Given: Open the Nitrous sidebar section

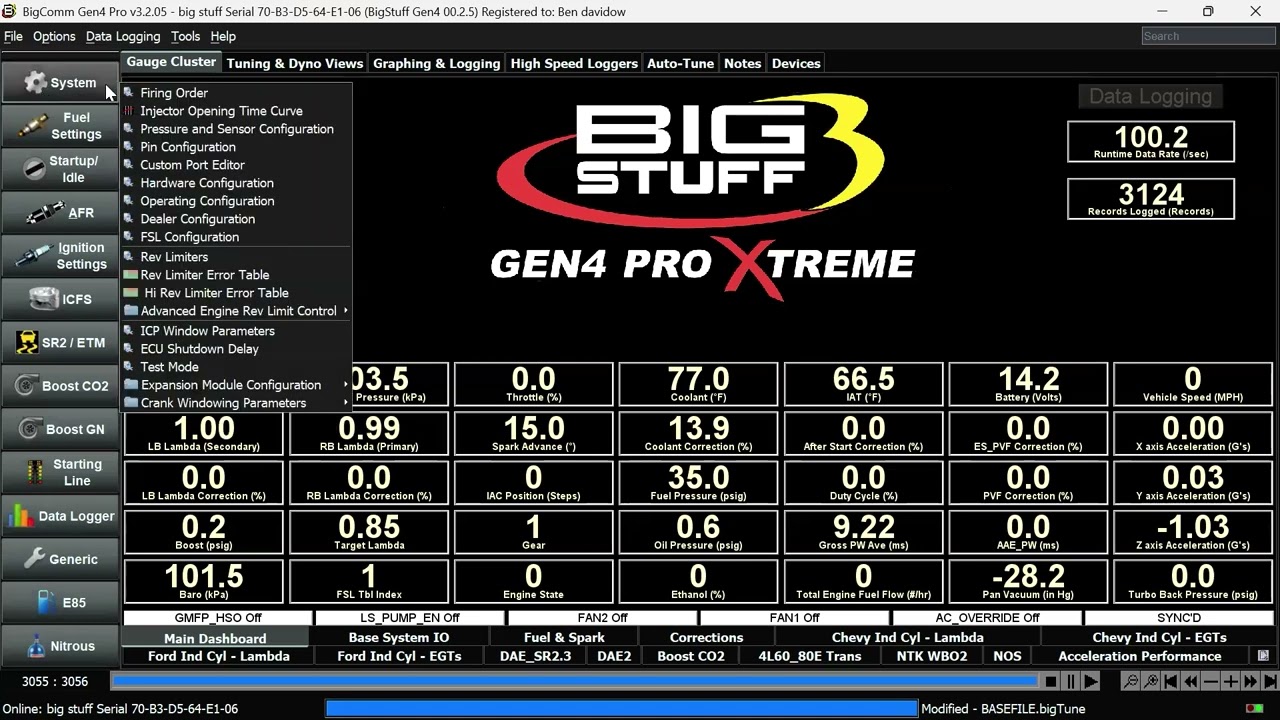Looking at the screenshot, I should [x=60, y=646].
